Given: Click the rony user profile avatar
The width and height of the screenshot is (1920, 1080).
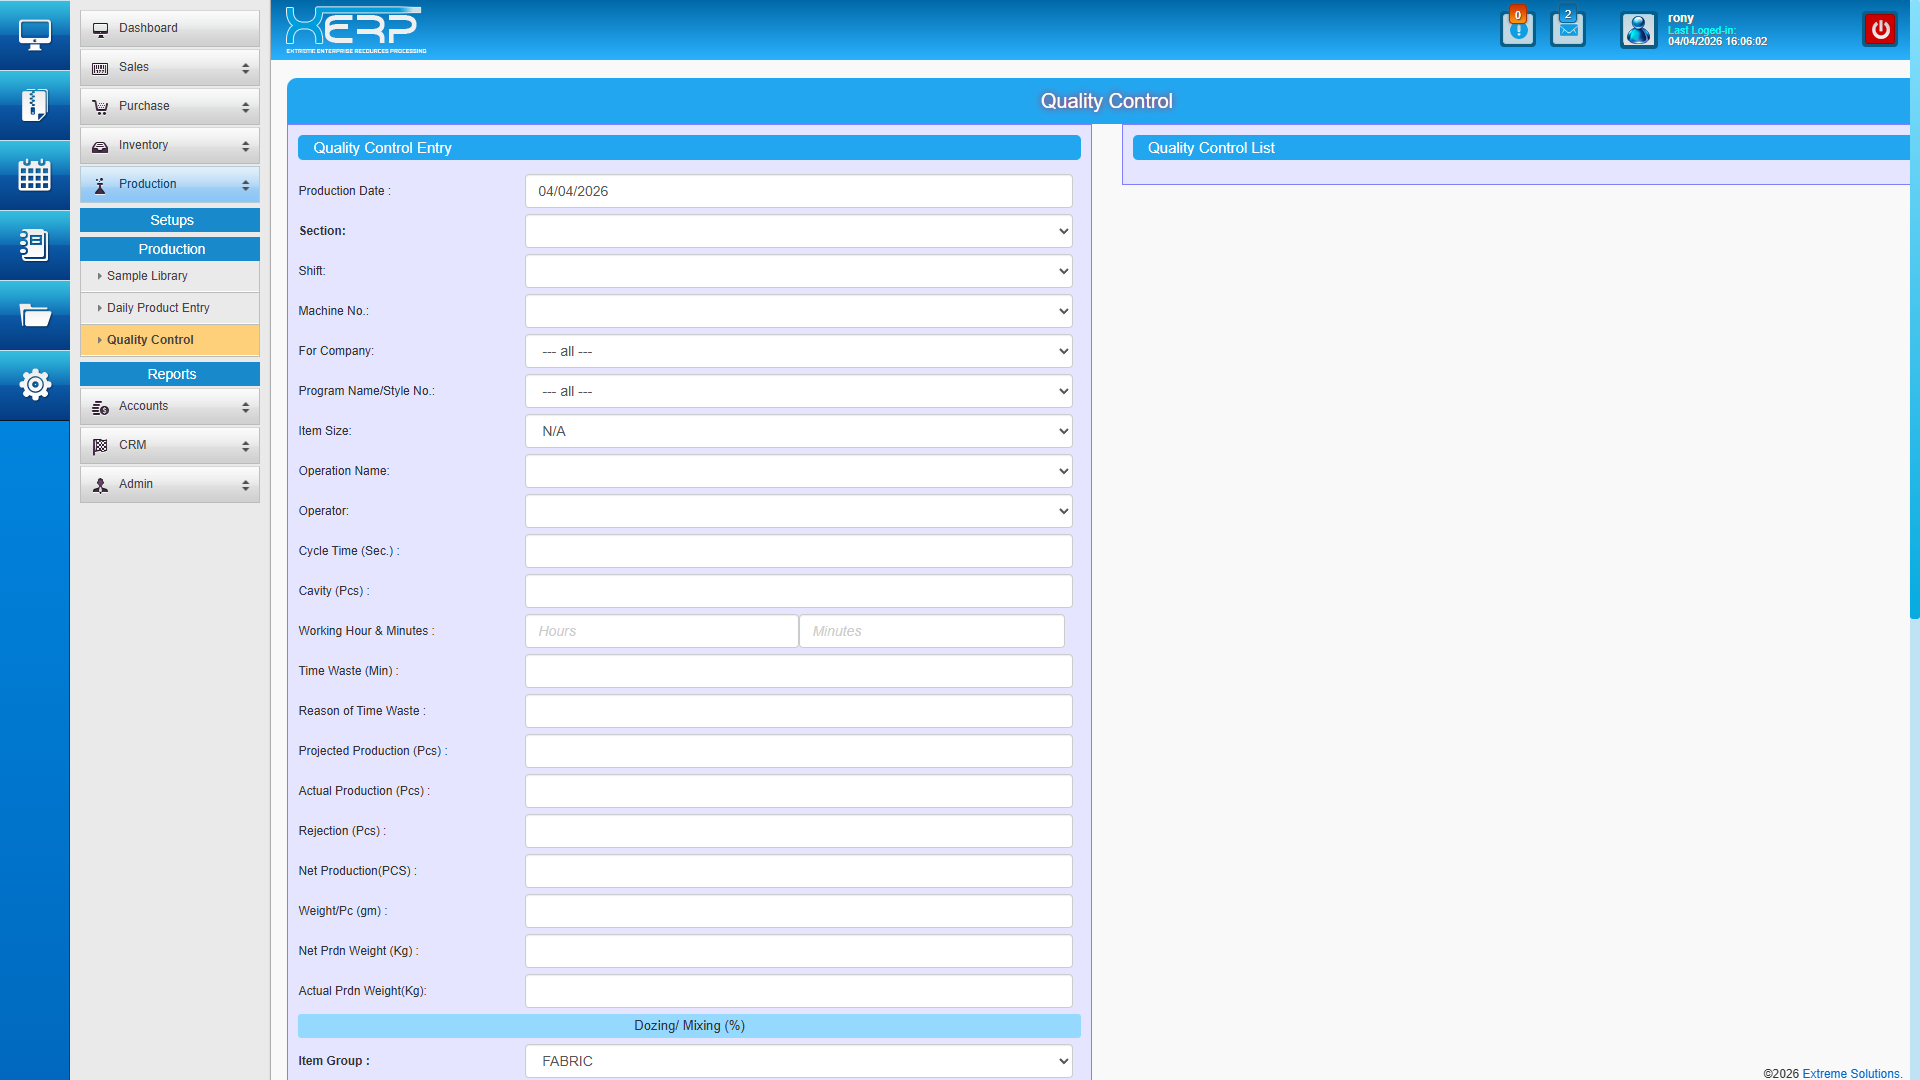Looking at the screenshot, I should [1638, 30].
